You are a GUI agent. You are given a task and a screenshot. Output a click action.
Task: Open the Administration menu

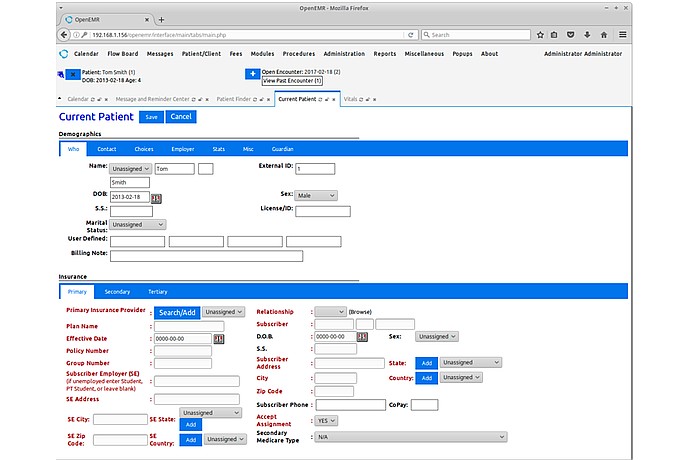344,54
